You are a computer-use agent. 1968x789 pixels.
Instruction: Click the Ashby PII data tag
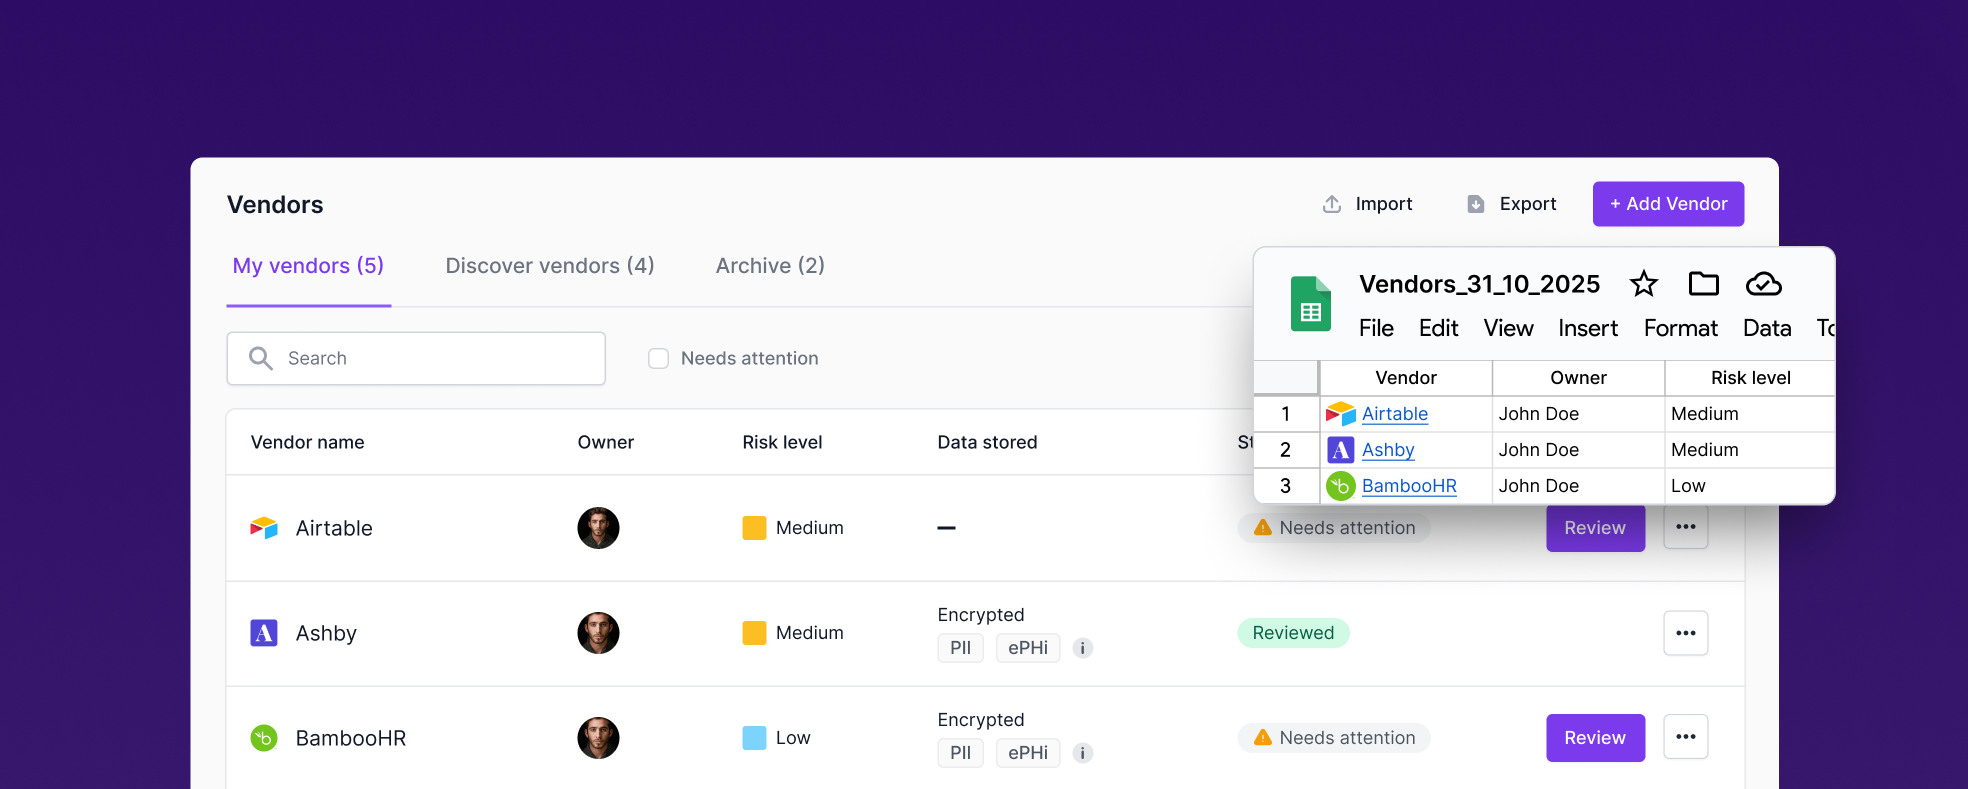click(x=960, y=648)
